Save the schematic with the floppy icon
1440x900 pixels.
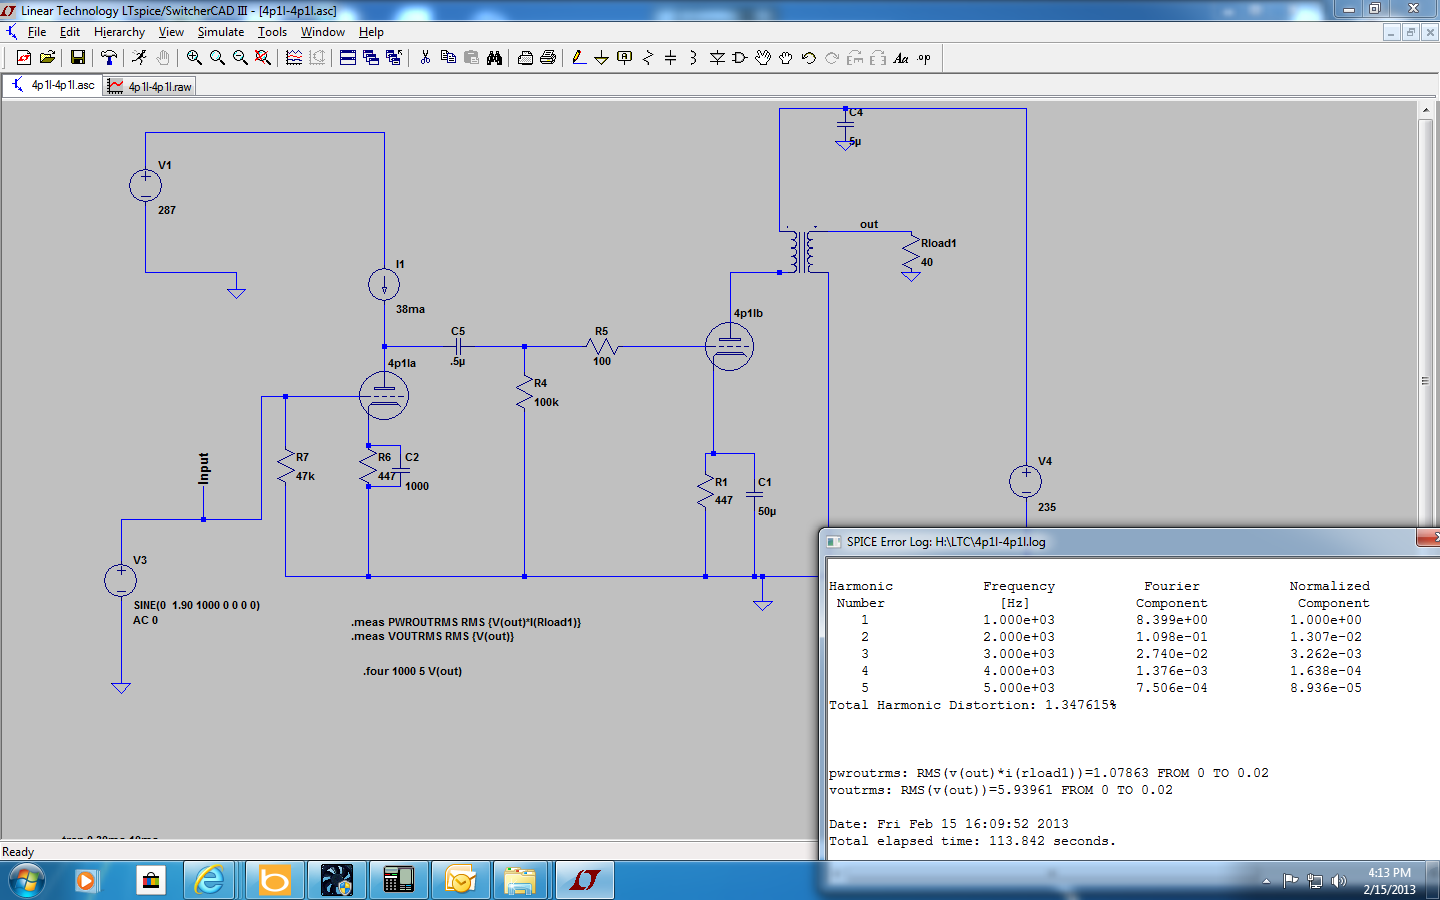click(x=77, y=58)
